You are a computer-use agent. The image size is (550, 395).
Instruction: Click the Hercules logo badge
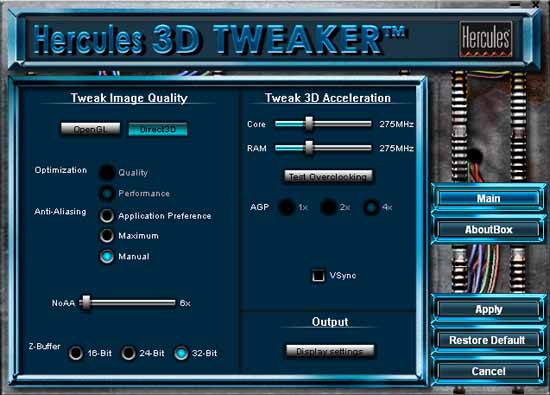(486, 39)
